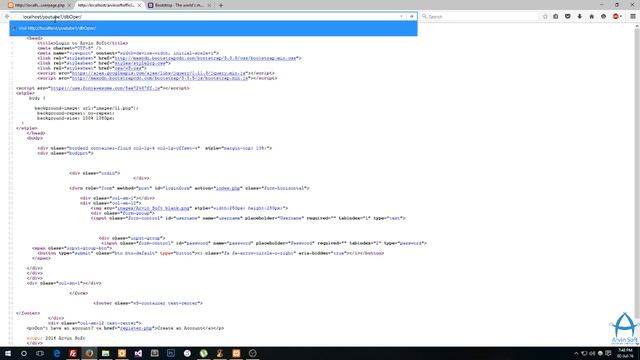Bookmark this page with the star icon
The width and height of the screenshot is (640, 360).
pos(545,17)
